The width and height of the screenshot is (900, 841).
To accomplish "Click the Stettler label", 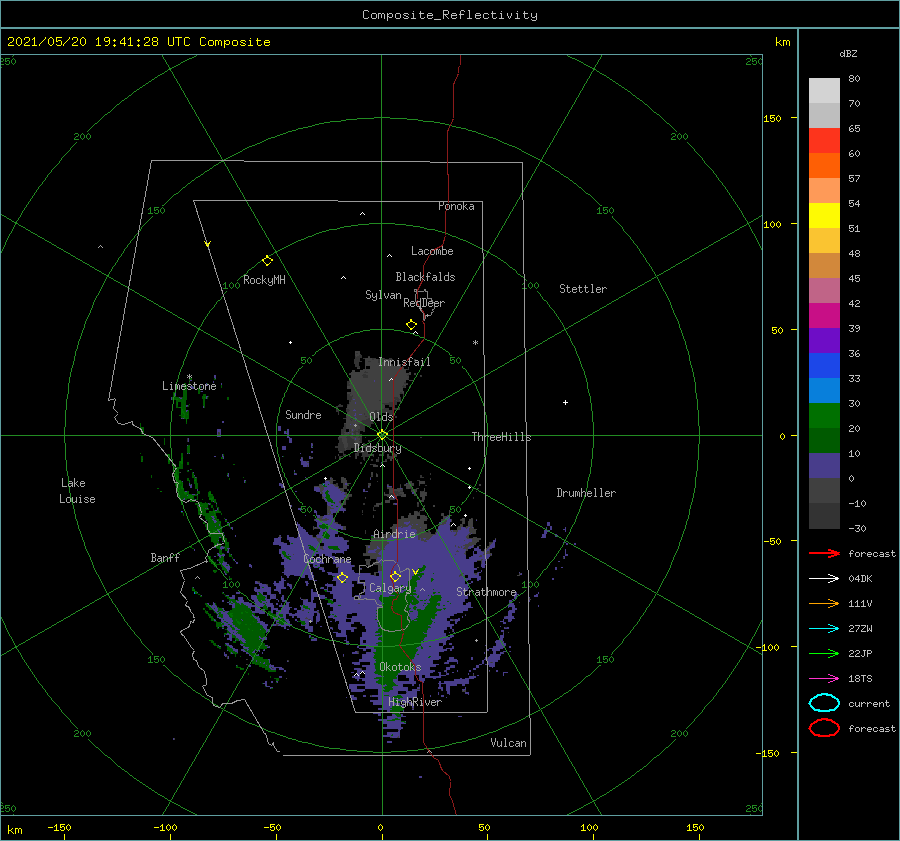I will [x=583, y=289].
